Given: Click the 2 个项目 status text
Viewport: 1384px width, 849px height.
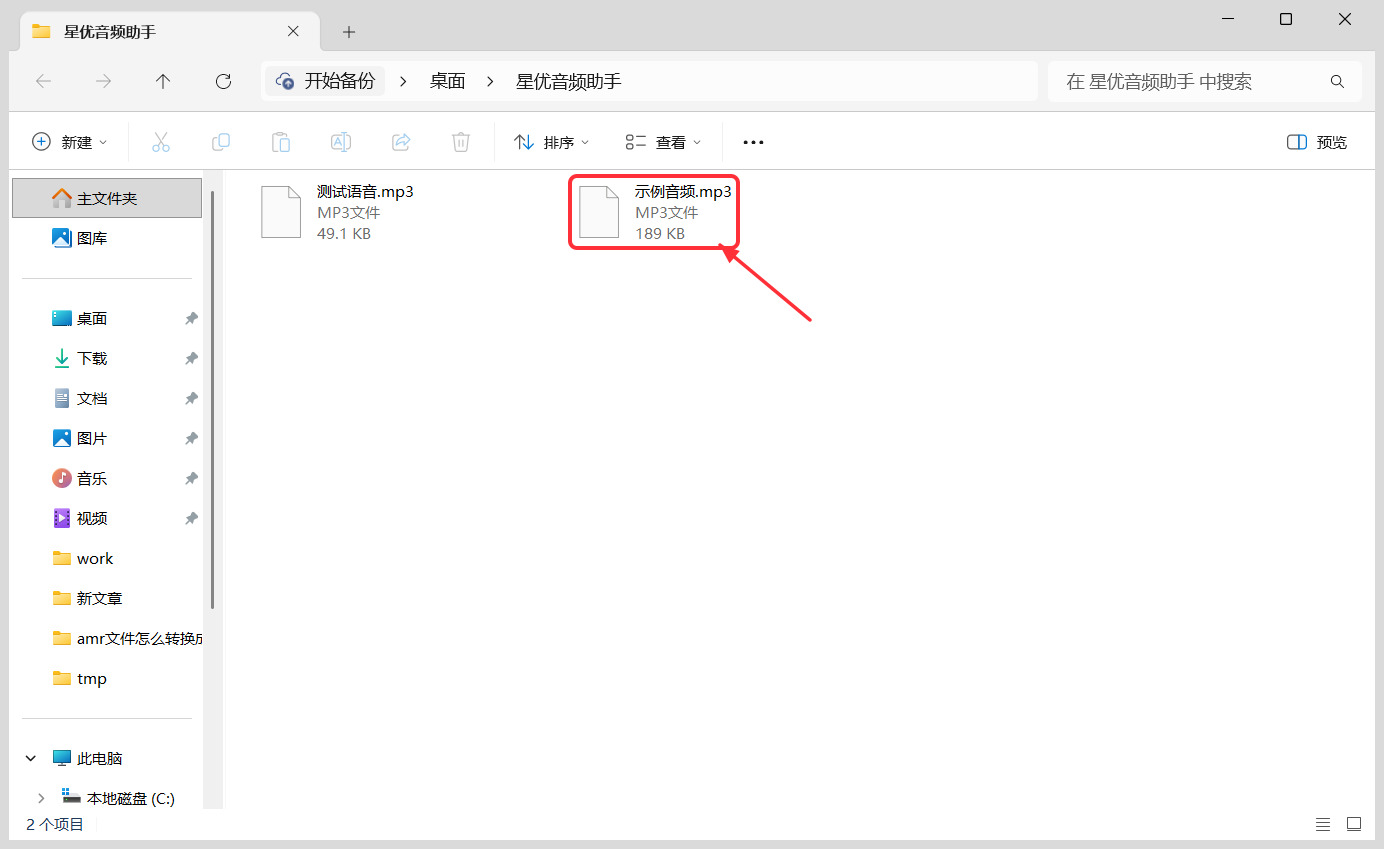Looking at the screenshot, I should tap(55, 825).
